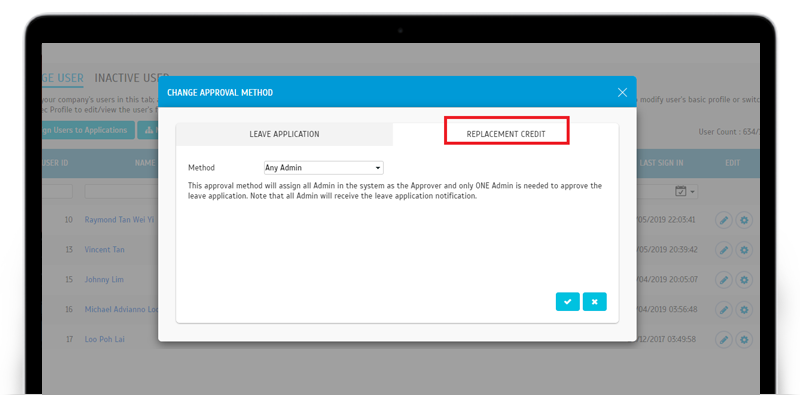
Task: Open Michael Advianno user link
Action: (121, 309)
